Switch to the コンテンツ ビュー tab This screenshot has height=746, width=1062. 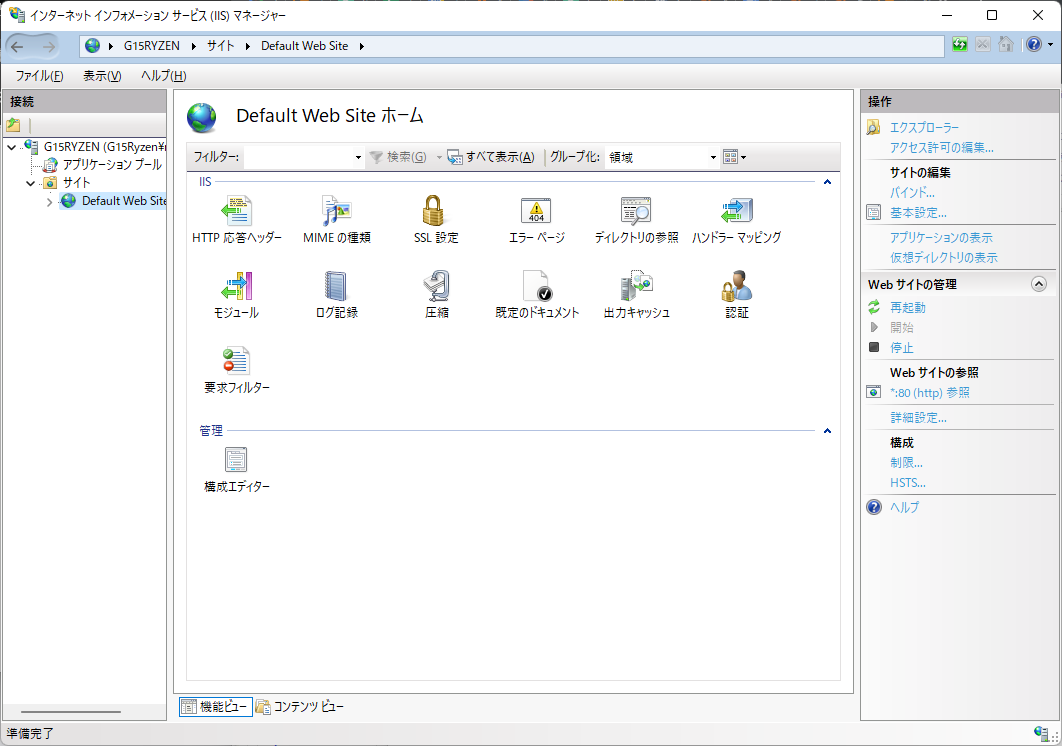pos(300,707)
